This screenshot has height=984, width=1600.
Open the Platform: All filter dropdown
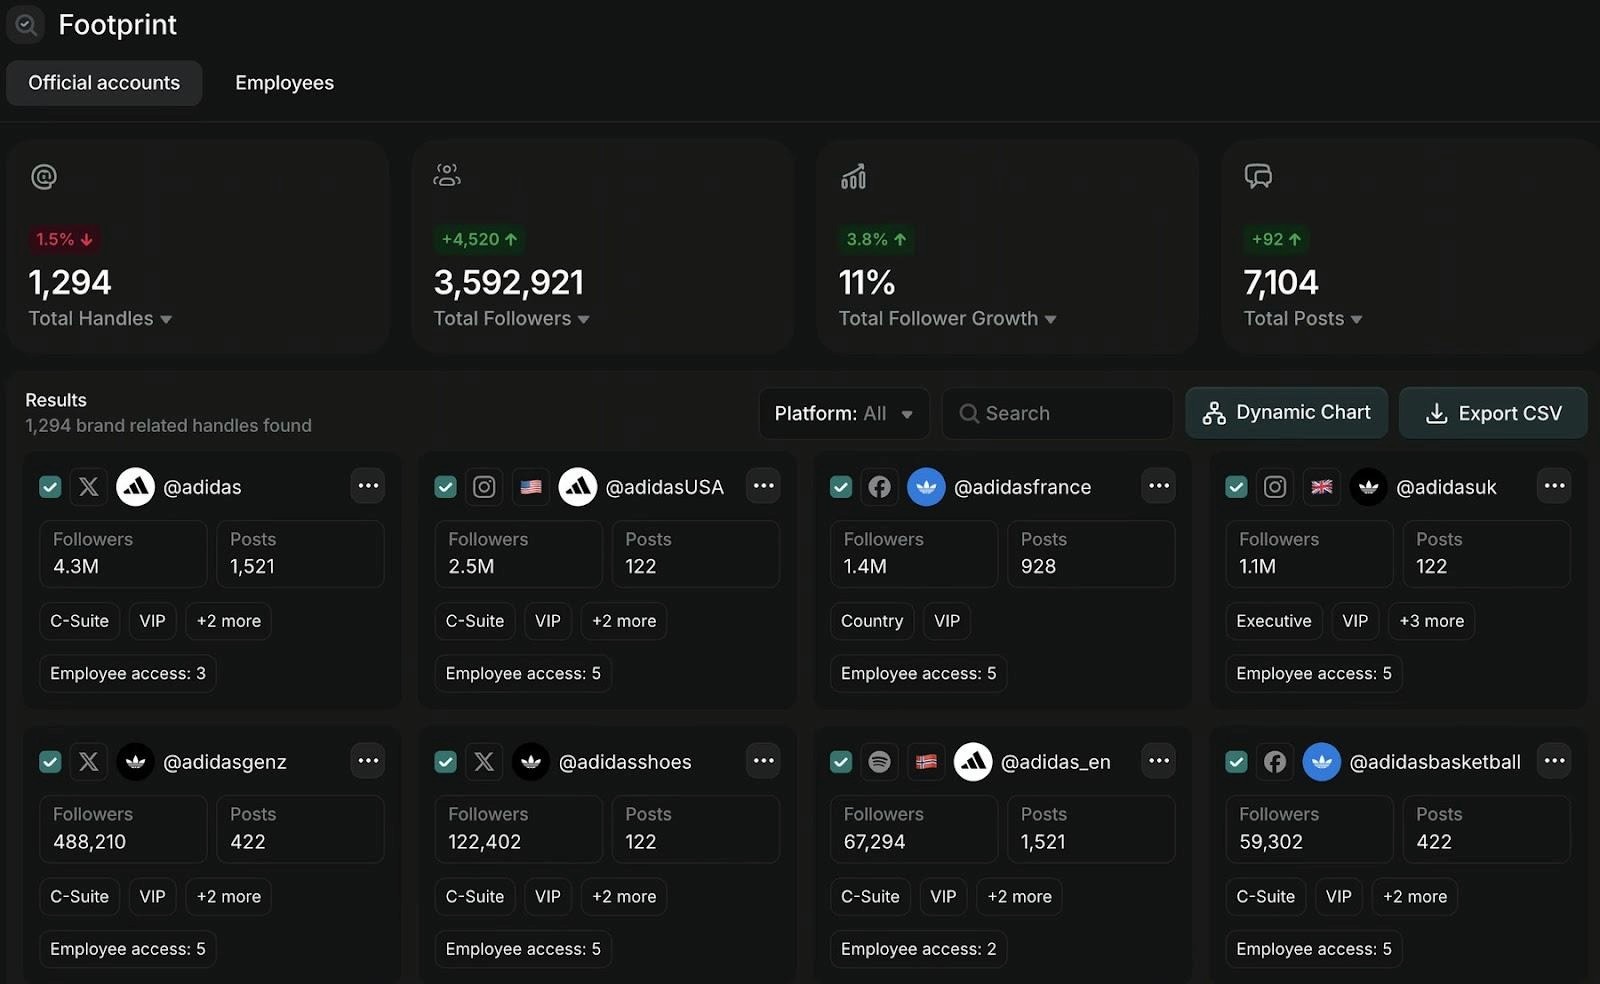[844, 414]
